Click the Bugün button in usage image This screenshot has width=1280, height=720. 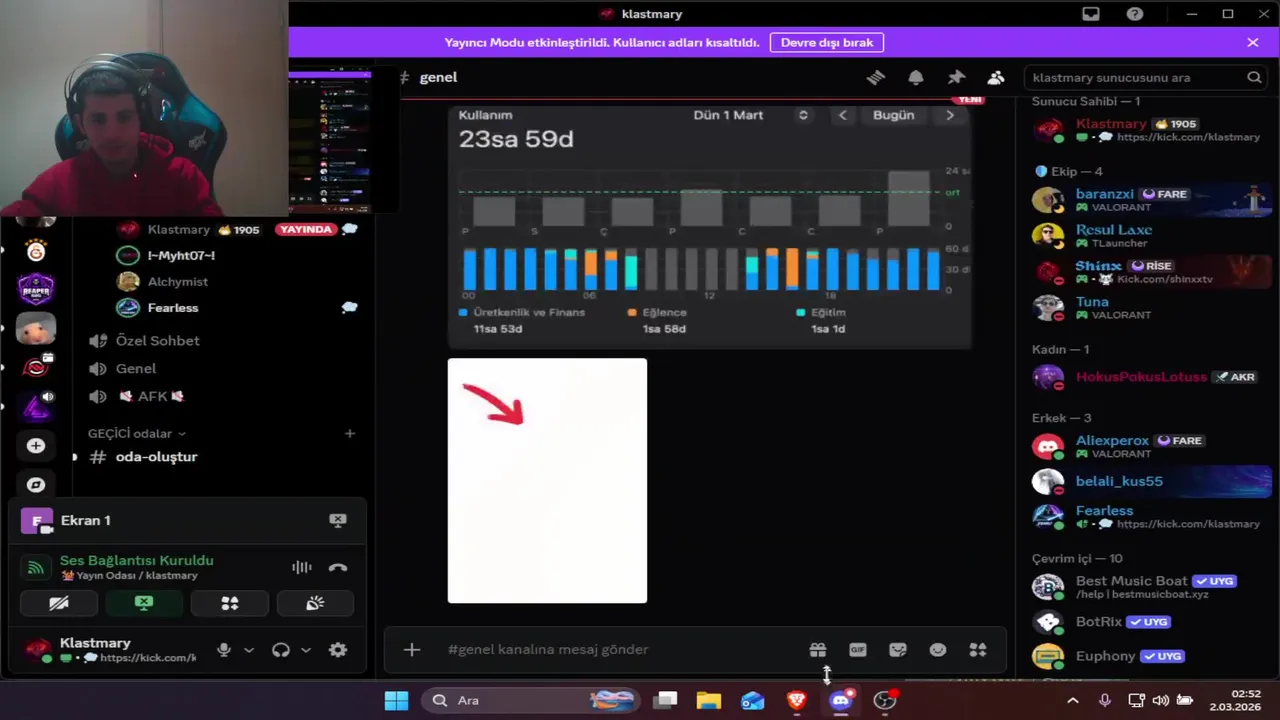tap(893, 115)
